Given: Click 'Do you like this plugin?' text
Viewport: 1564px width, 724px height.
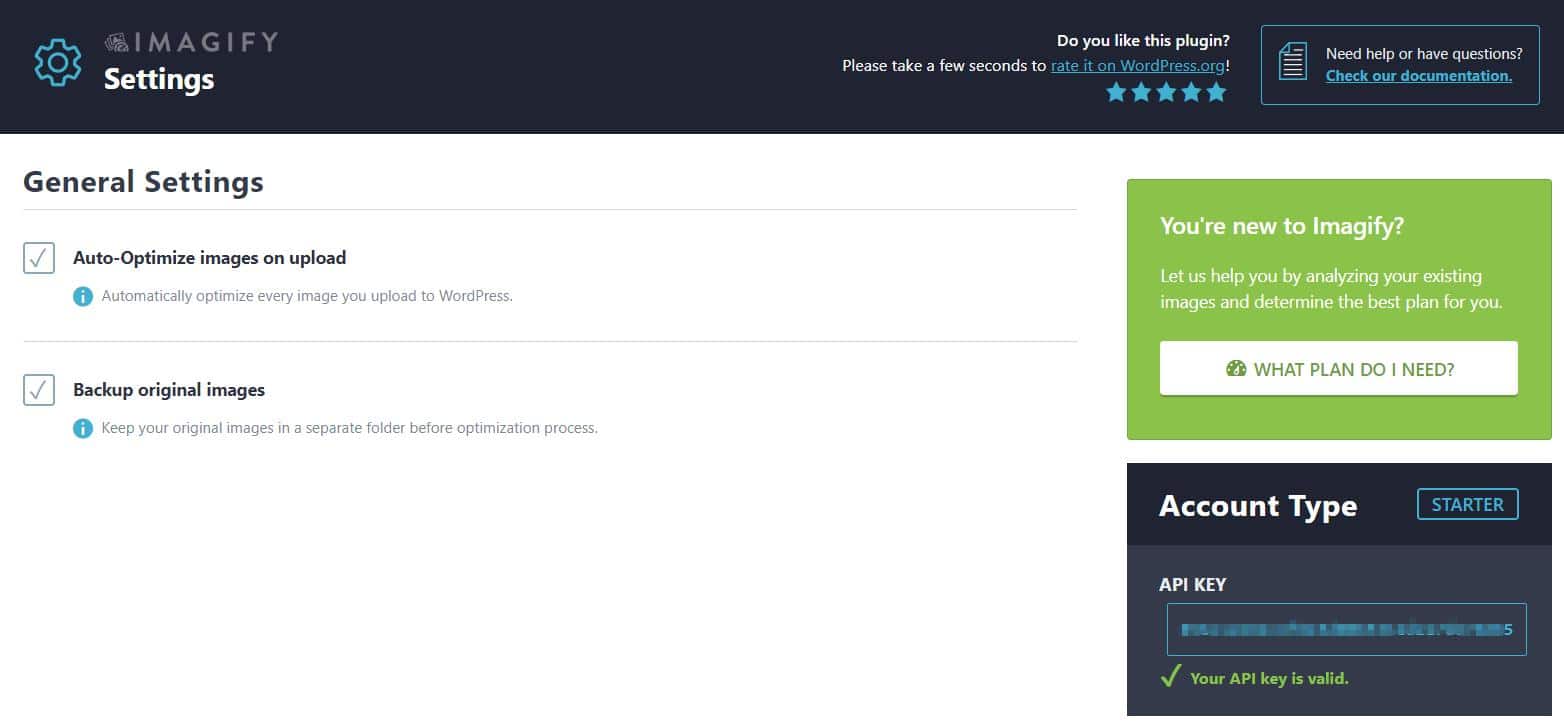Looking at the screenshot, I should click(x=1143, y=41).
